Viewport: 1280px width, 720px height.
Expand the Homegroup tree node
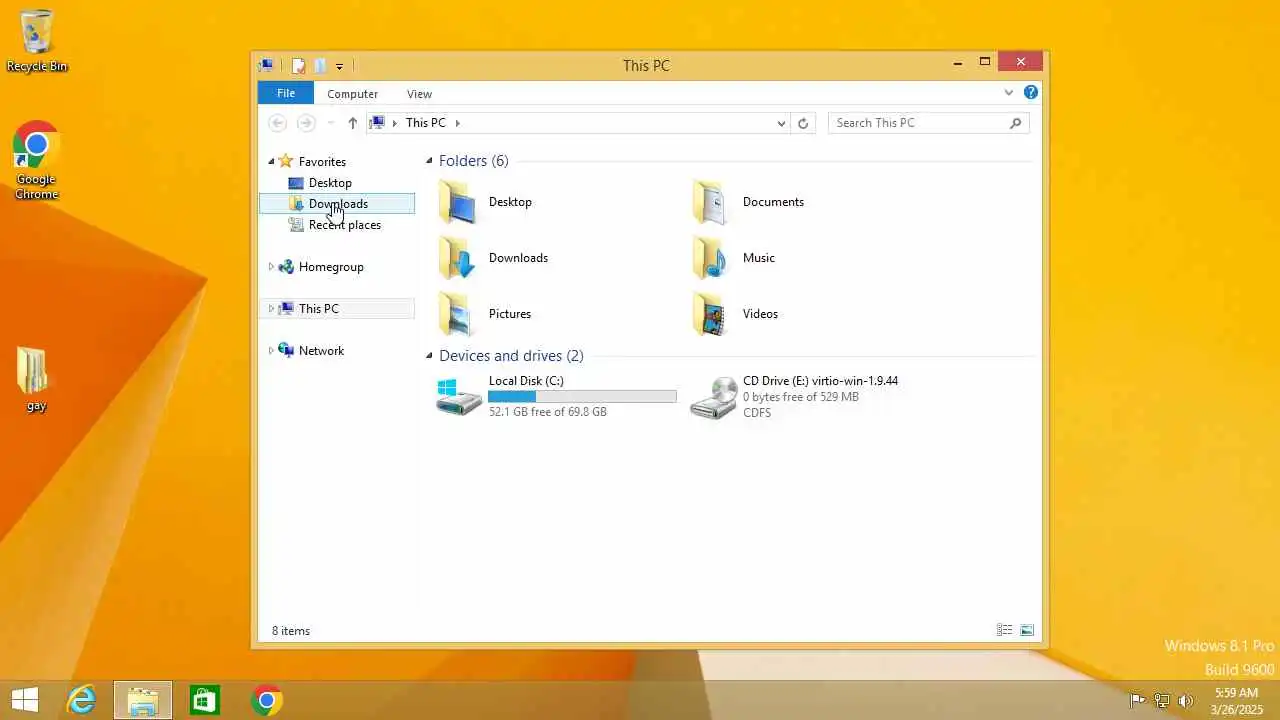coord(271,267)
